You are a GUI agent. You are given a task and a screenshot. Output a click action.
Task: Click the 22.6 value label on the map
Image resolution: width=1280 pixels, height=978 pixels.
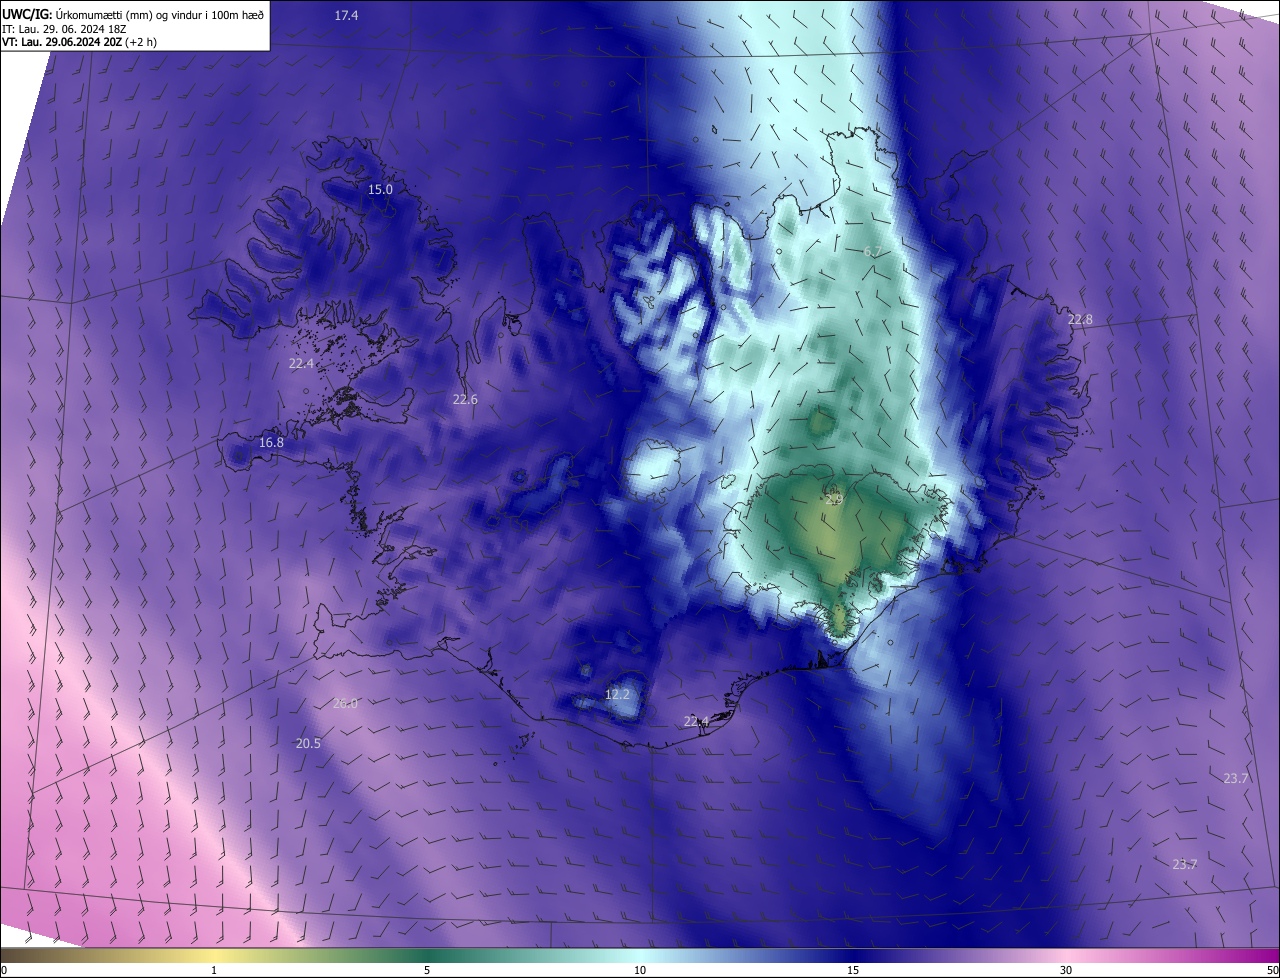point(465,399)
